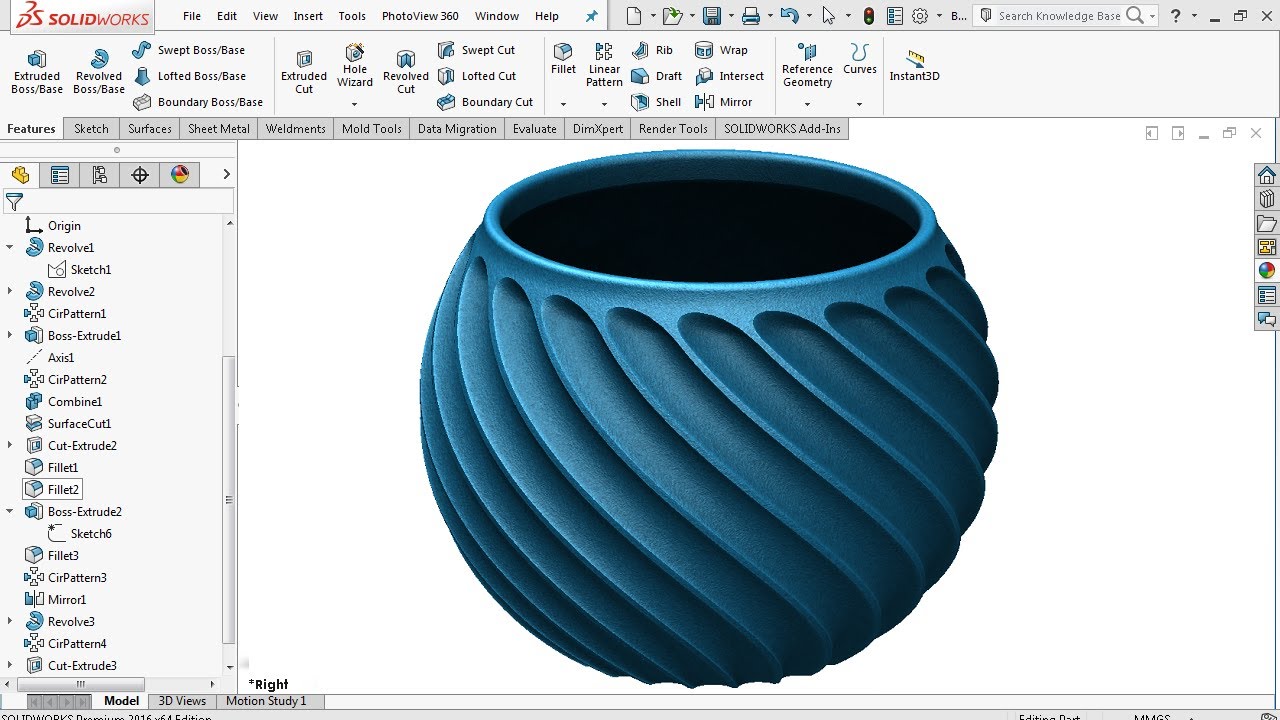
Task: Expand the Cut-Extrude2 feature node
Action: coord(10,445)
